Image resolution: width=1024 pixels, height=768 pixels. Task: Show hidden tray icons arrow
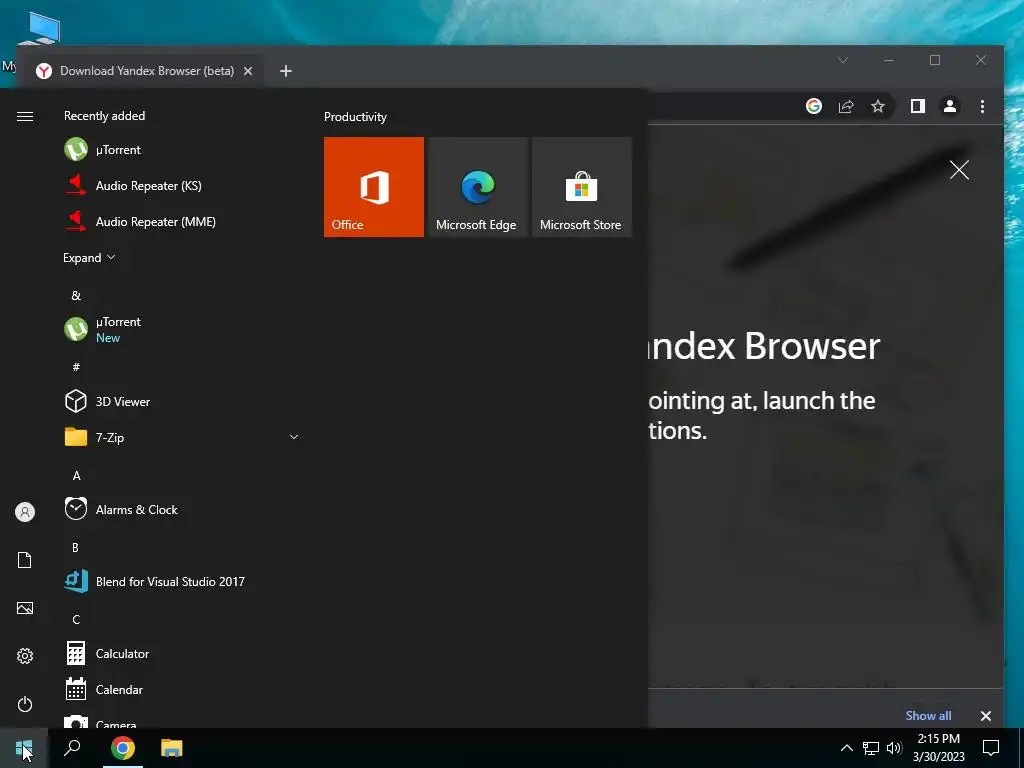point(846,748)
